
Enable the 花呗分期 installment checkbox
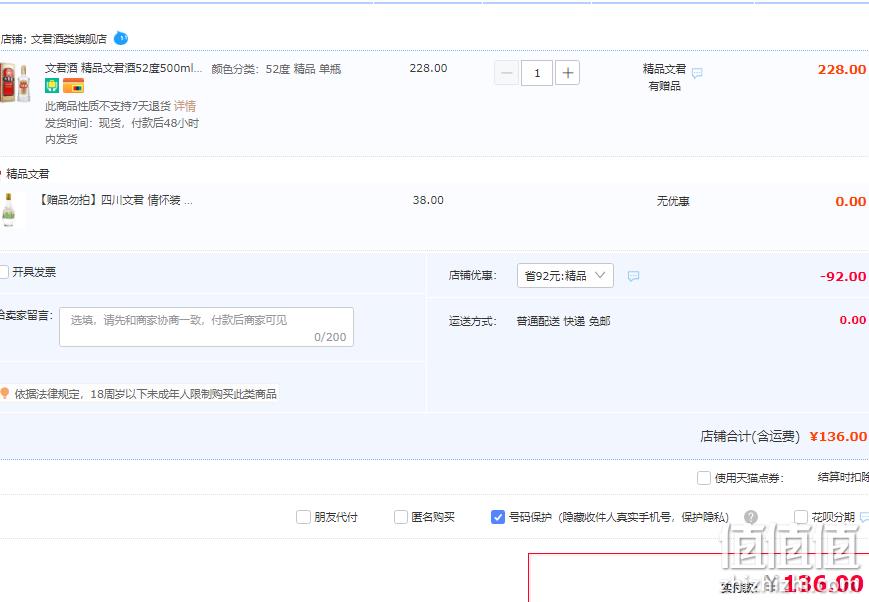pyautogui.click(x=801, y=517)
